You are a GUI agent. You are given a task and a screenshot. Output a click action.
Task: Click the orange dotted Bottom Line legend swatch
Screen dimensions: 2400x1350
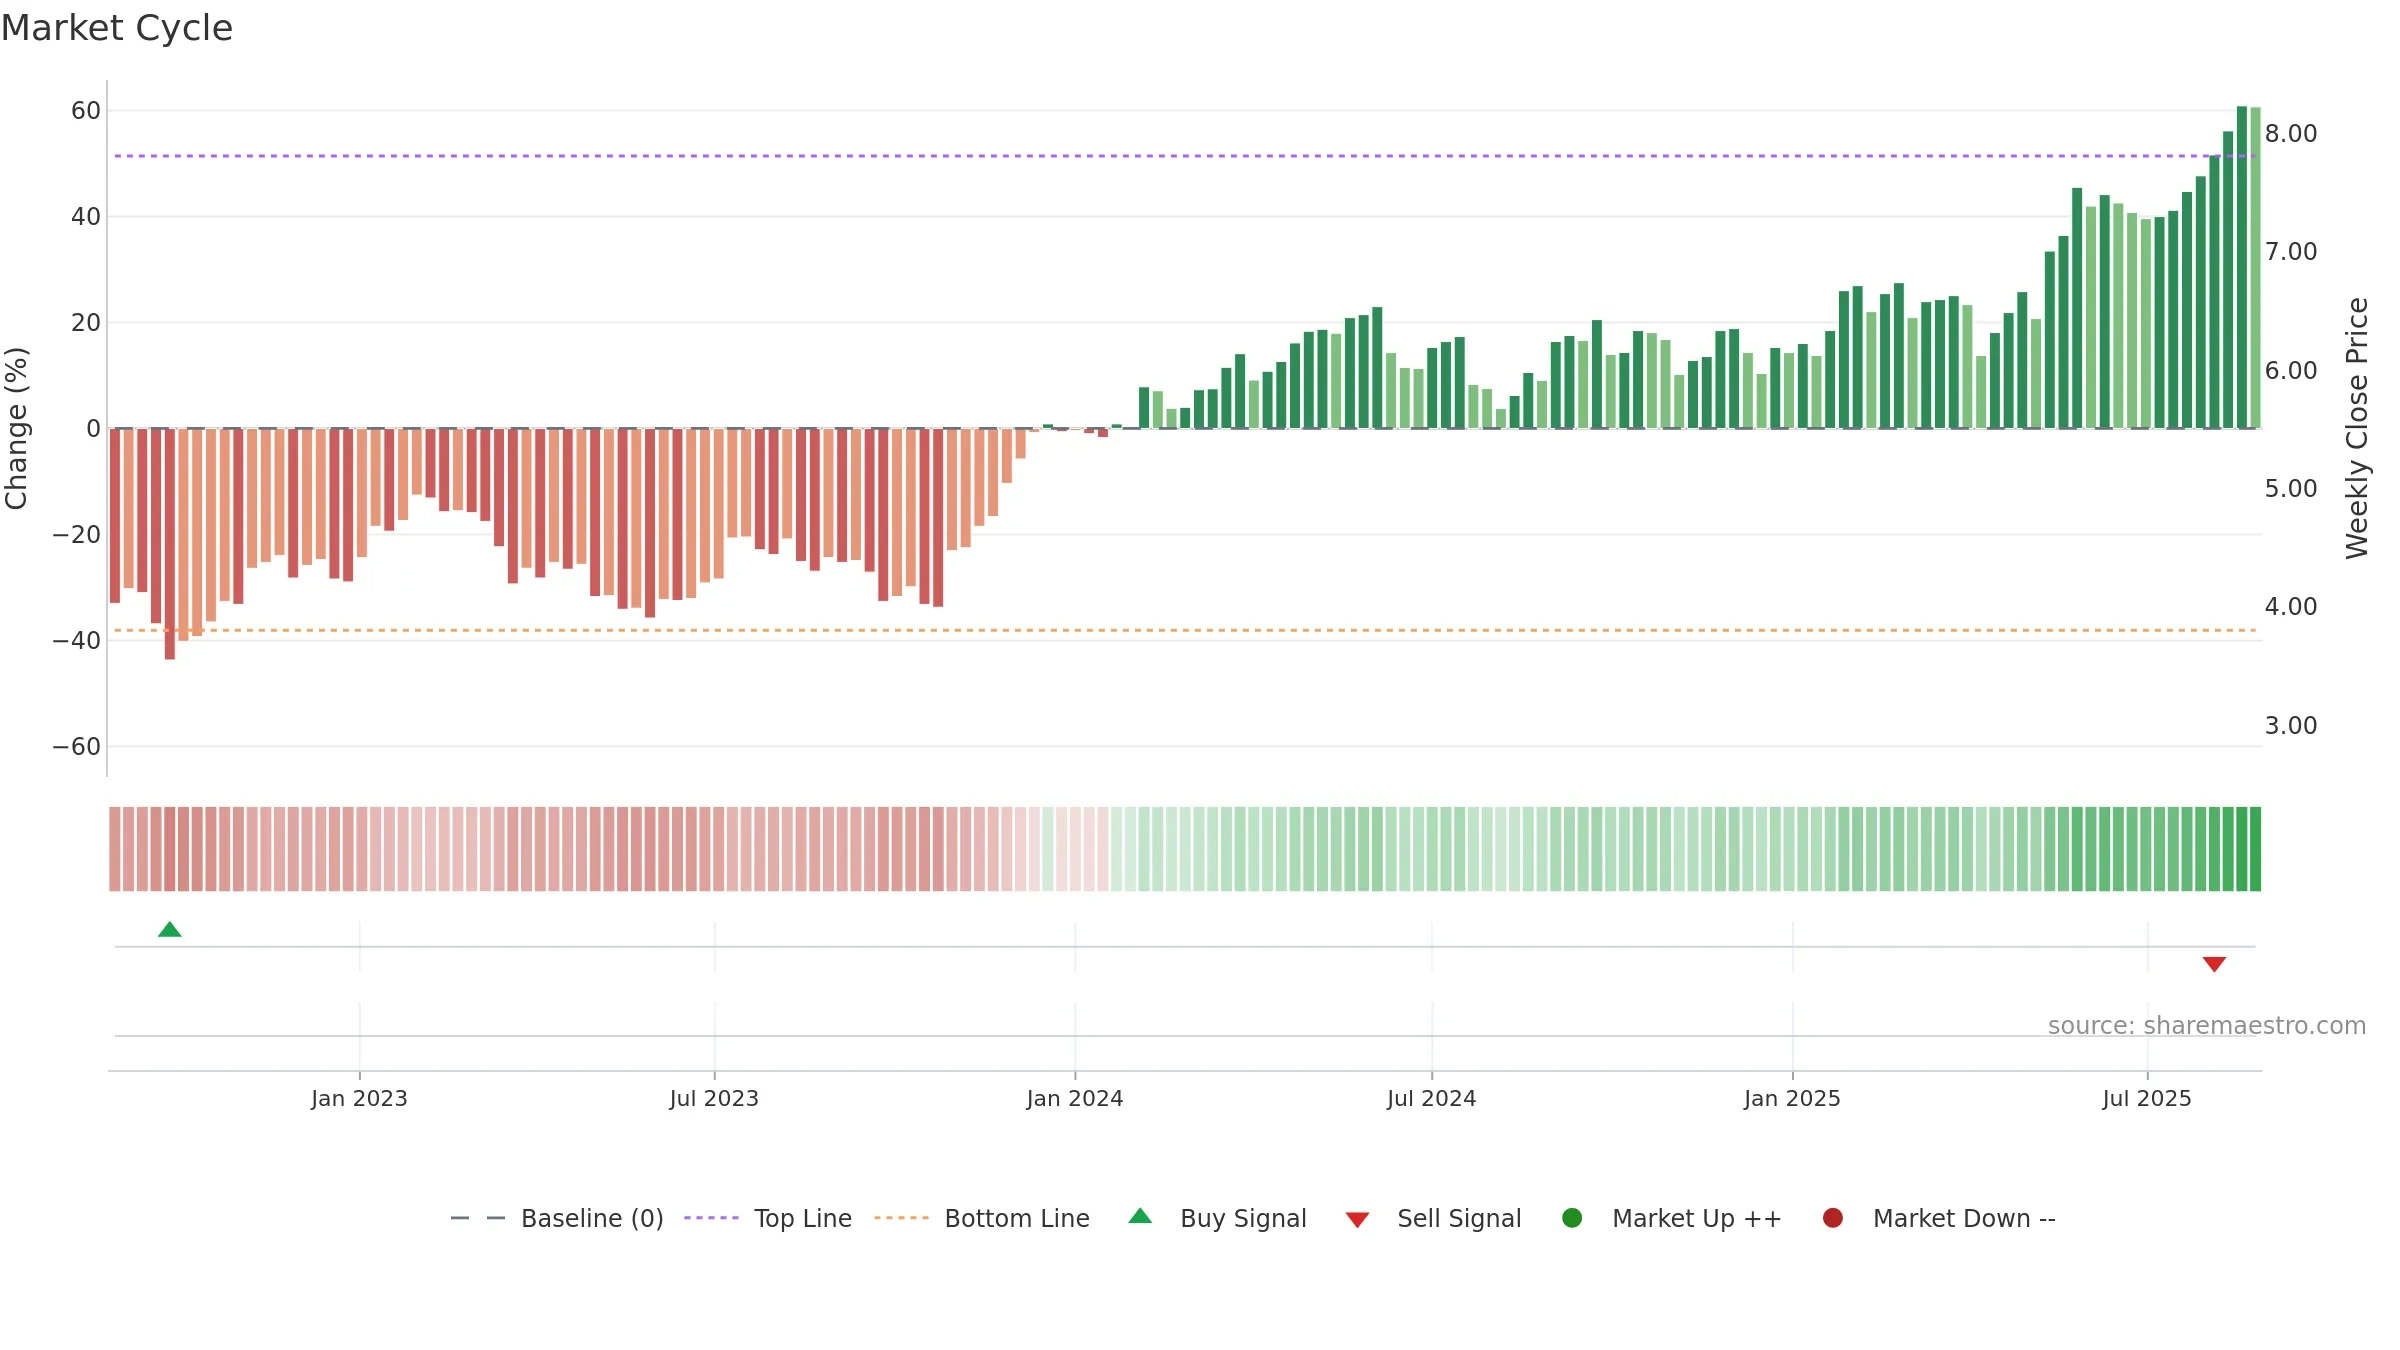pos(901,1218)
